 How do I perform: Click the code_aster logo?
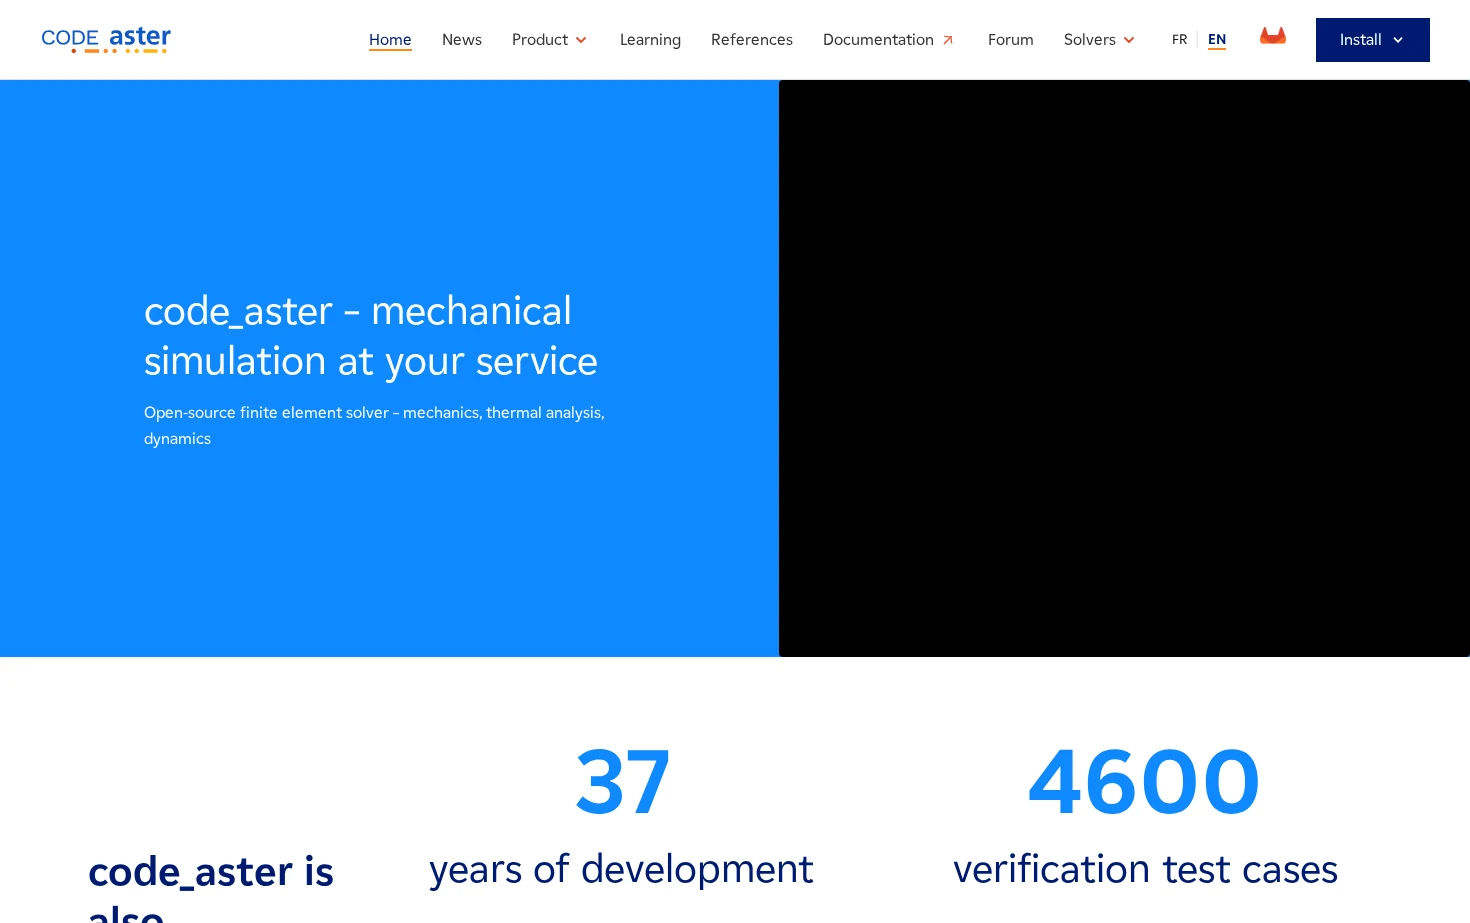click(x=106, y=40)
